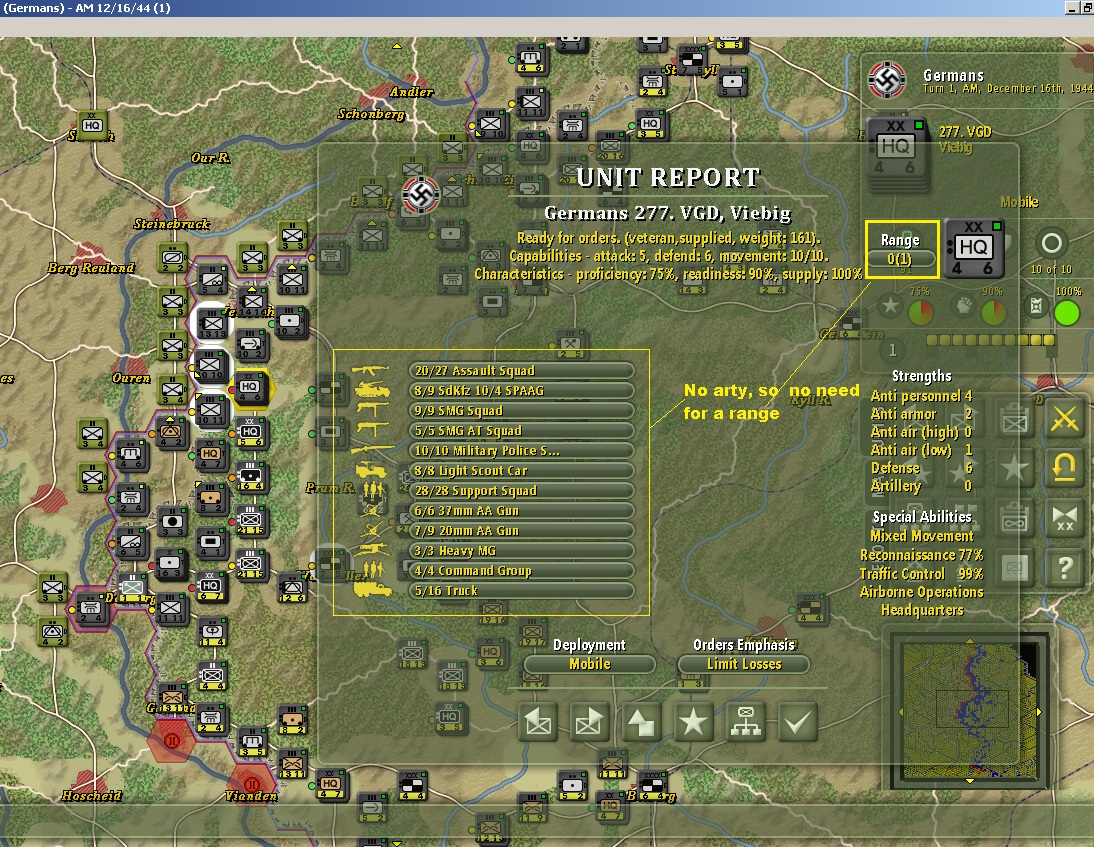This screenshot has height=847, width=1094.
Task: Click the Steinebruck town label on map
Action: (172, 224)
